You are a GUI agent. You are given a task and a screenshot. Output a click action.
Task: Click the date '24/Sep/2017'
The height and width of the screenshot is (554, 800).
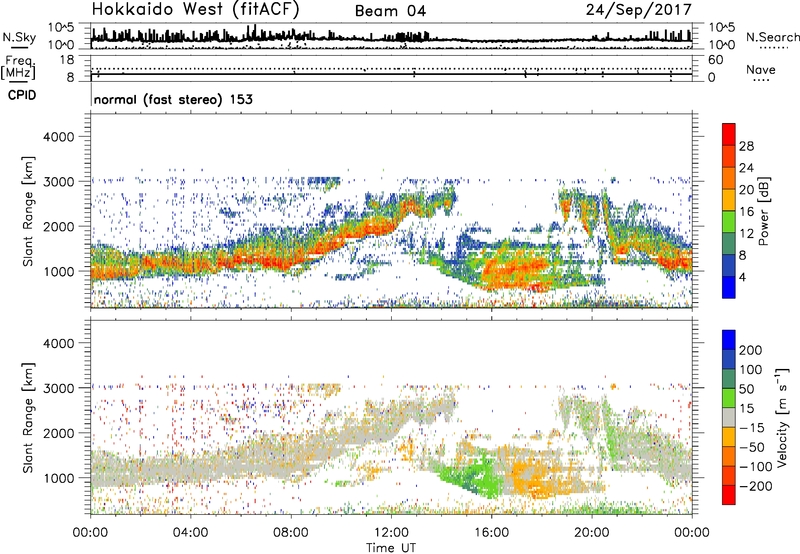[x=639, y=10]
